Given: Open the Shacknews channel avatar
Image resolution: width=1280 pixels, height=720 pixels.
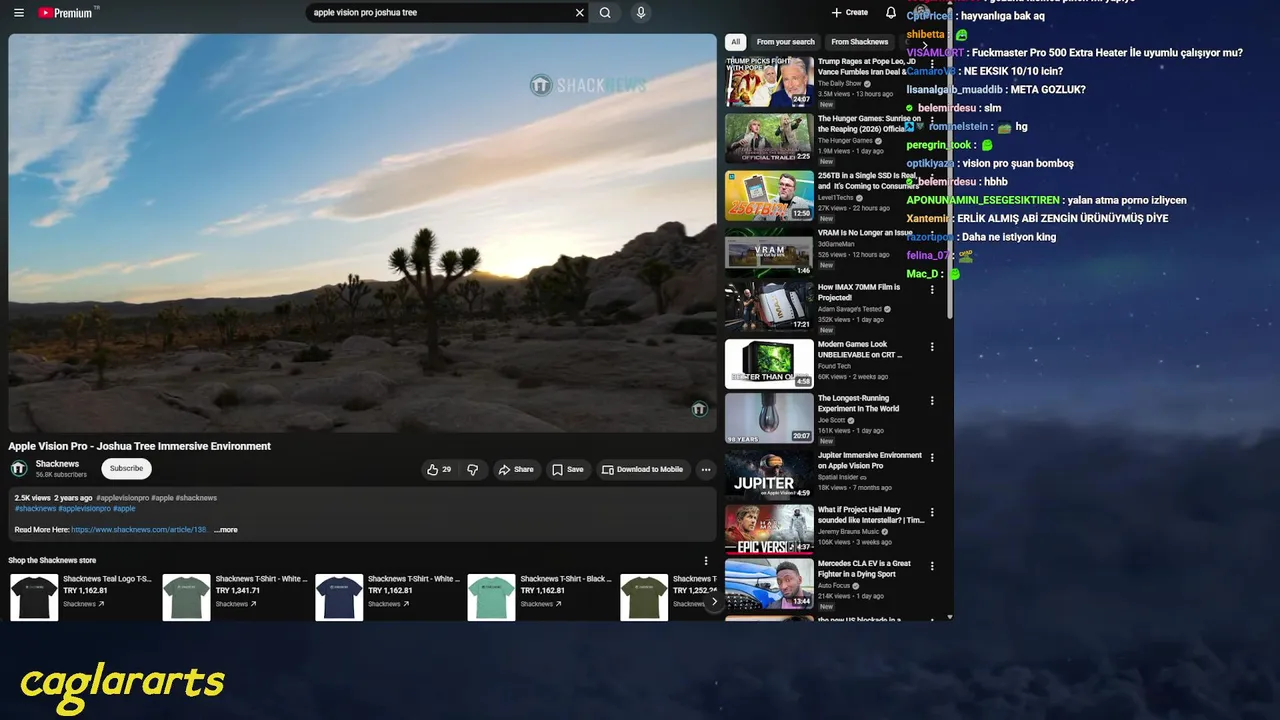Looking at the screenshot, I should [x=19, y=468].
